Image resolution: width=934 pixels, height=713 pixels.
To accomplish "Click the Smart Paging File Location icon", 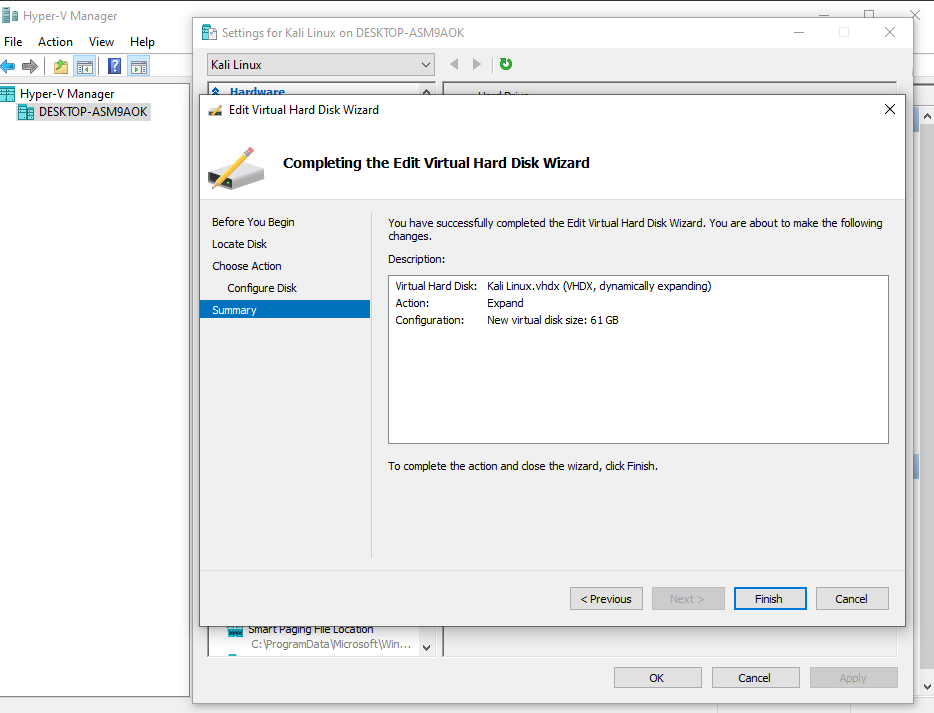I will click(235, 630).
